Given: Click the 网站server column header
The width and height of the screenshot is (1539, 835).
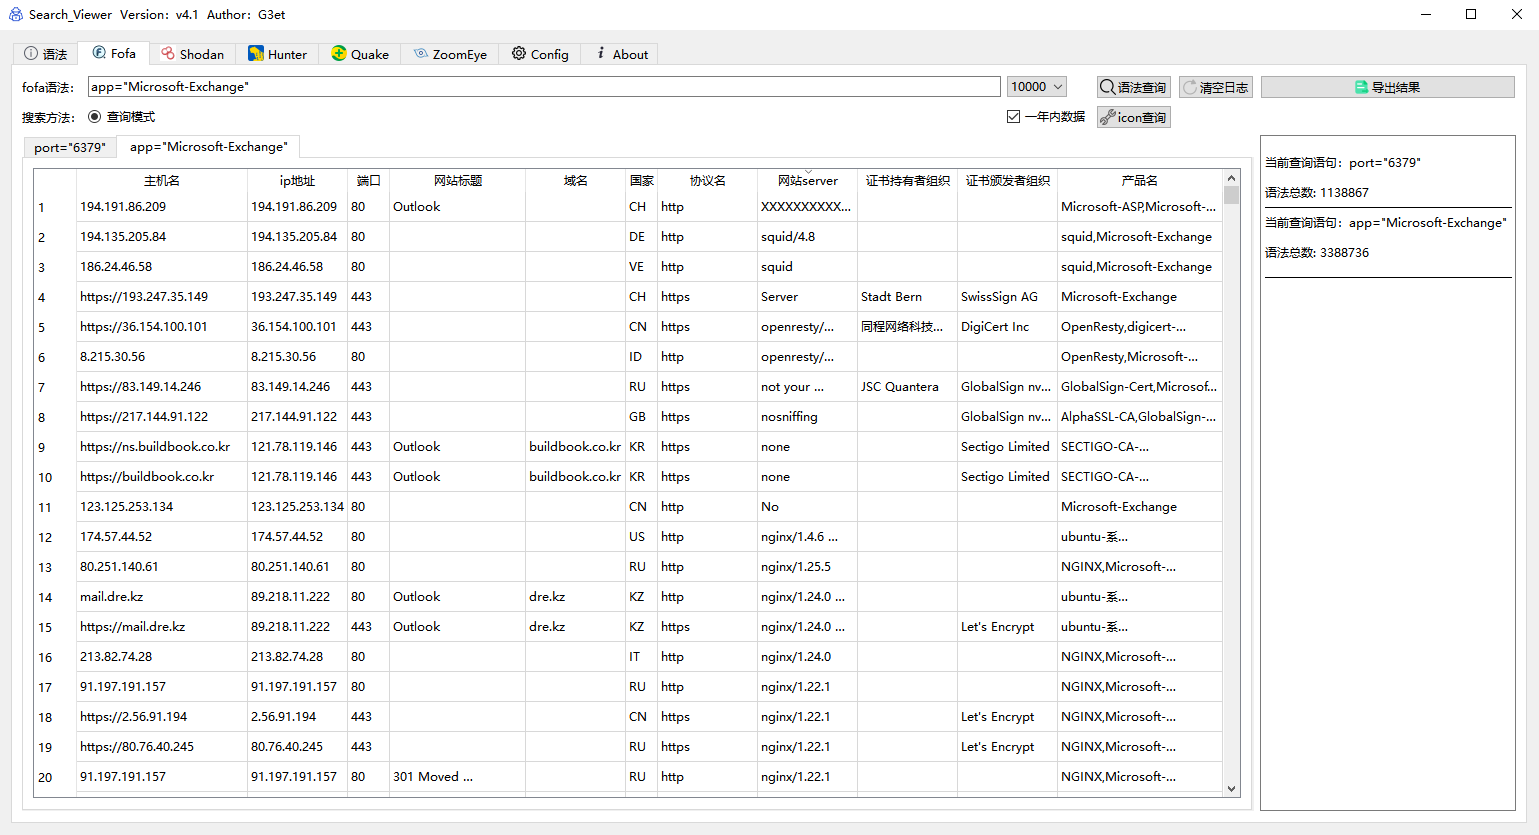Looking at the screenshot, I should tap(808, 181).
